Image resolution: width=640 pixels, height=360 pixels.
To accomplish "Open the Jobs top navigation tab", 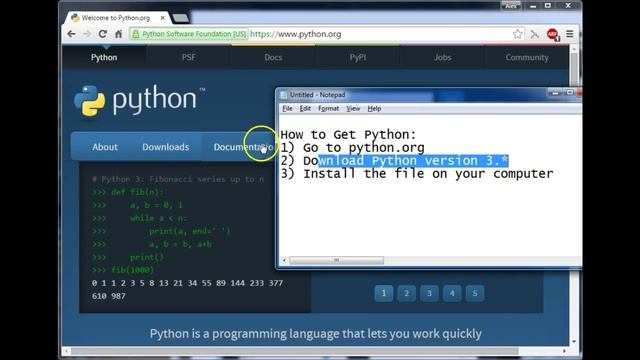I will 442,58.
